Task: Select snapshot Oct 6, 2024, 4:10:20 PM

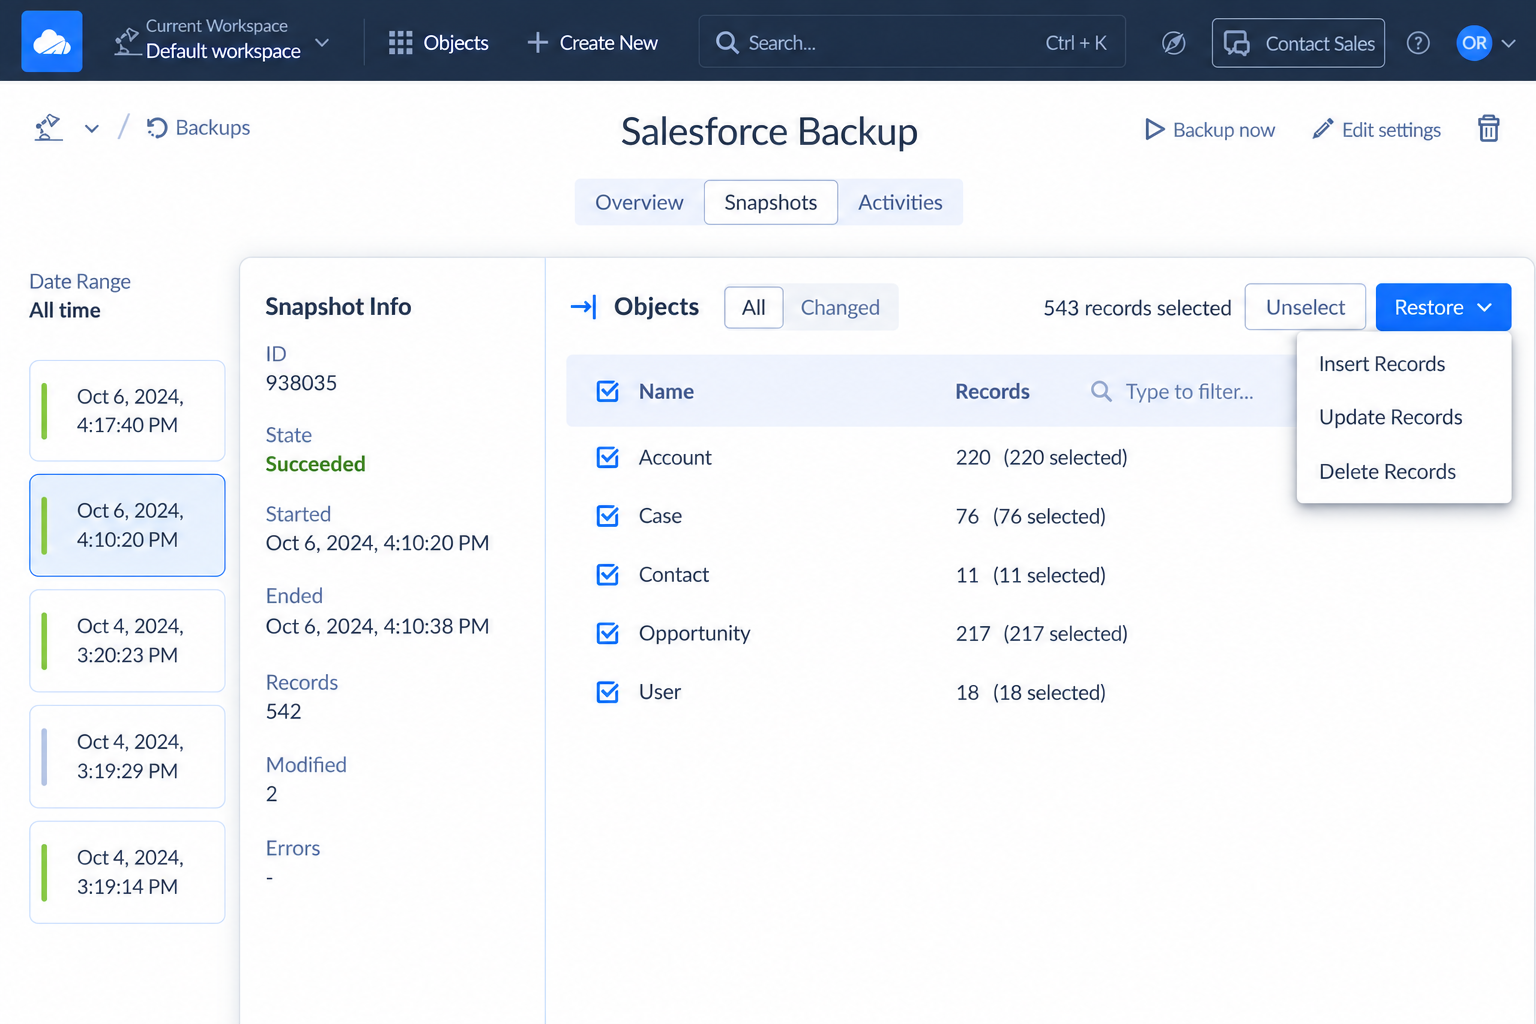Action: [x=127, y=525]
